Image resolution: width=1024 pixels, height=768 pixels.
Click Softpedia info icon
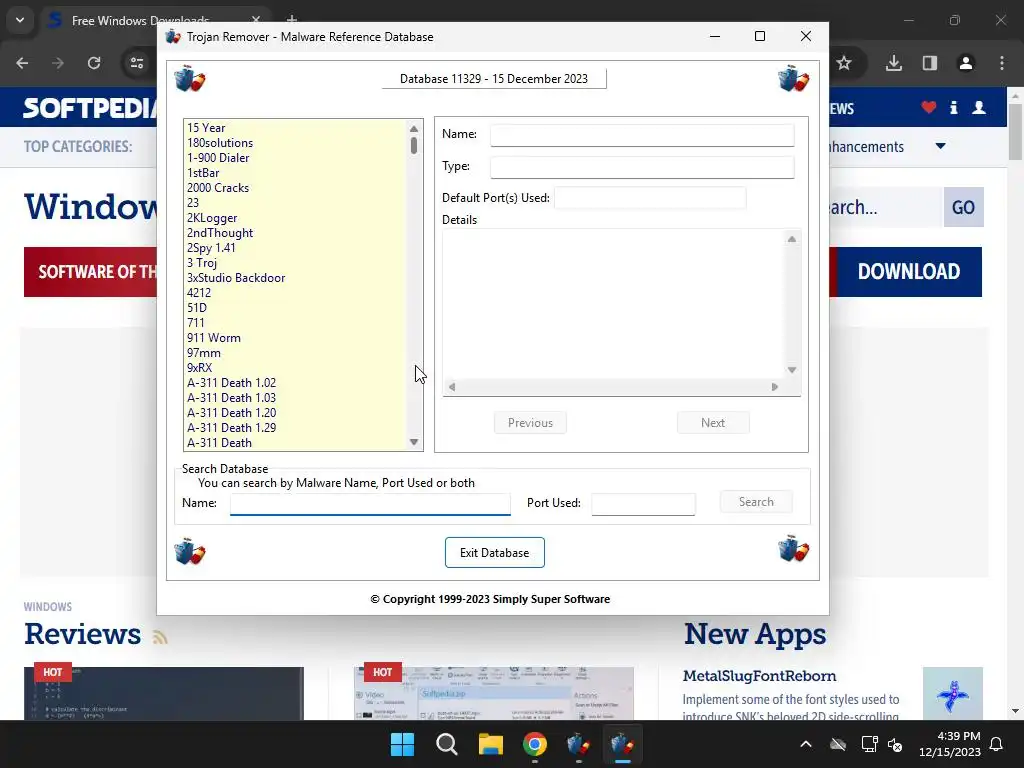coord(953,108)
